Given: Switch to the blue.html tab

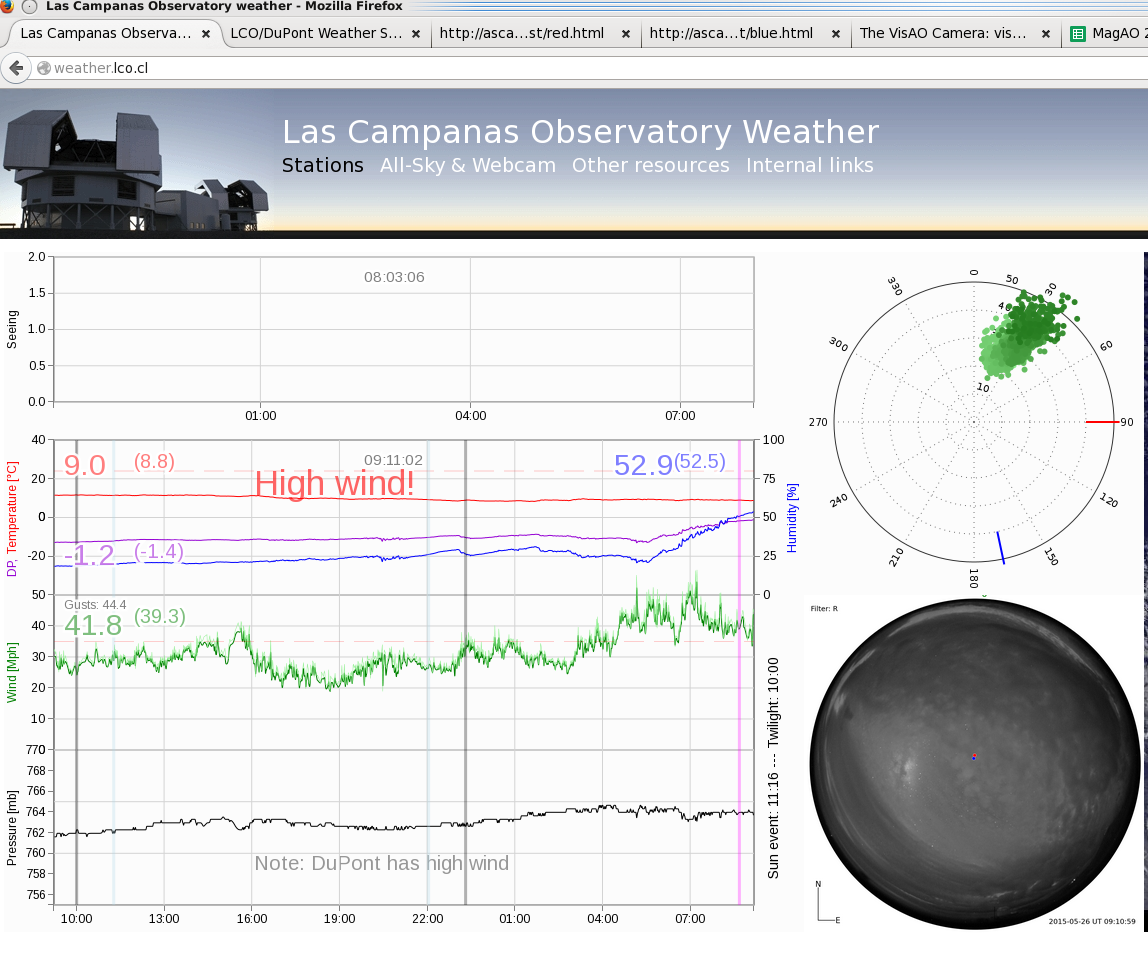Looking at the screenshot, I should 746,34.
